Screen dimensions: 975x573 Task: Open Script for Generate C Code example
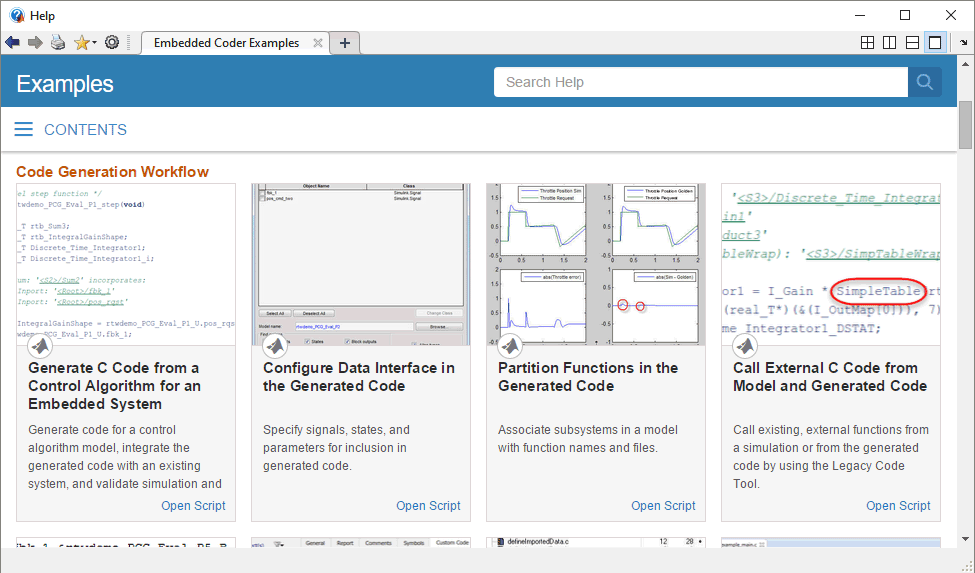193,506
